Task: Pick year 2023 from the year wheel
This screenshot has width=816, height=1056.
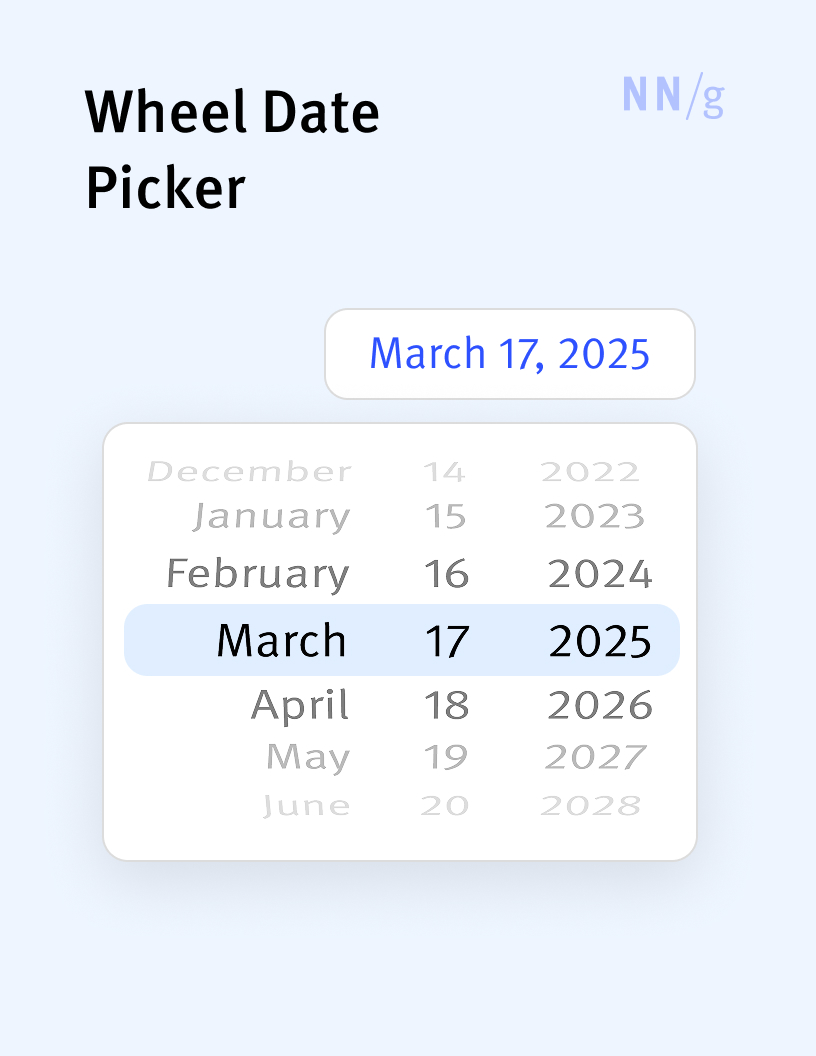Action: tap(595, 516)
